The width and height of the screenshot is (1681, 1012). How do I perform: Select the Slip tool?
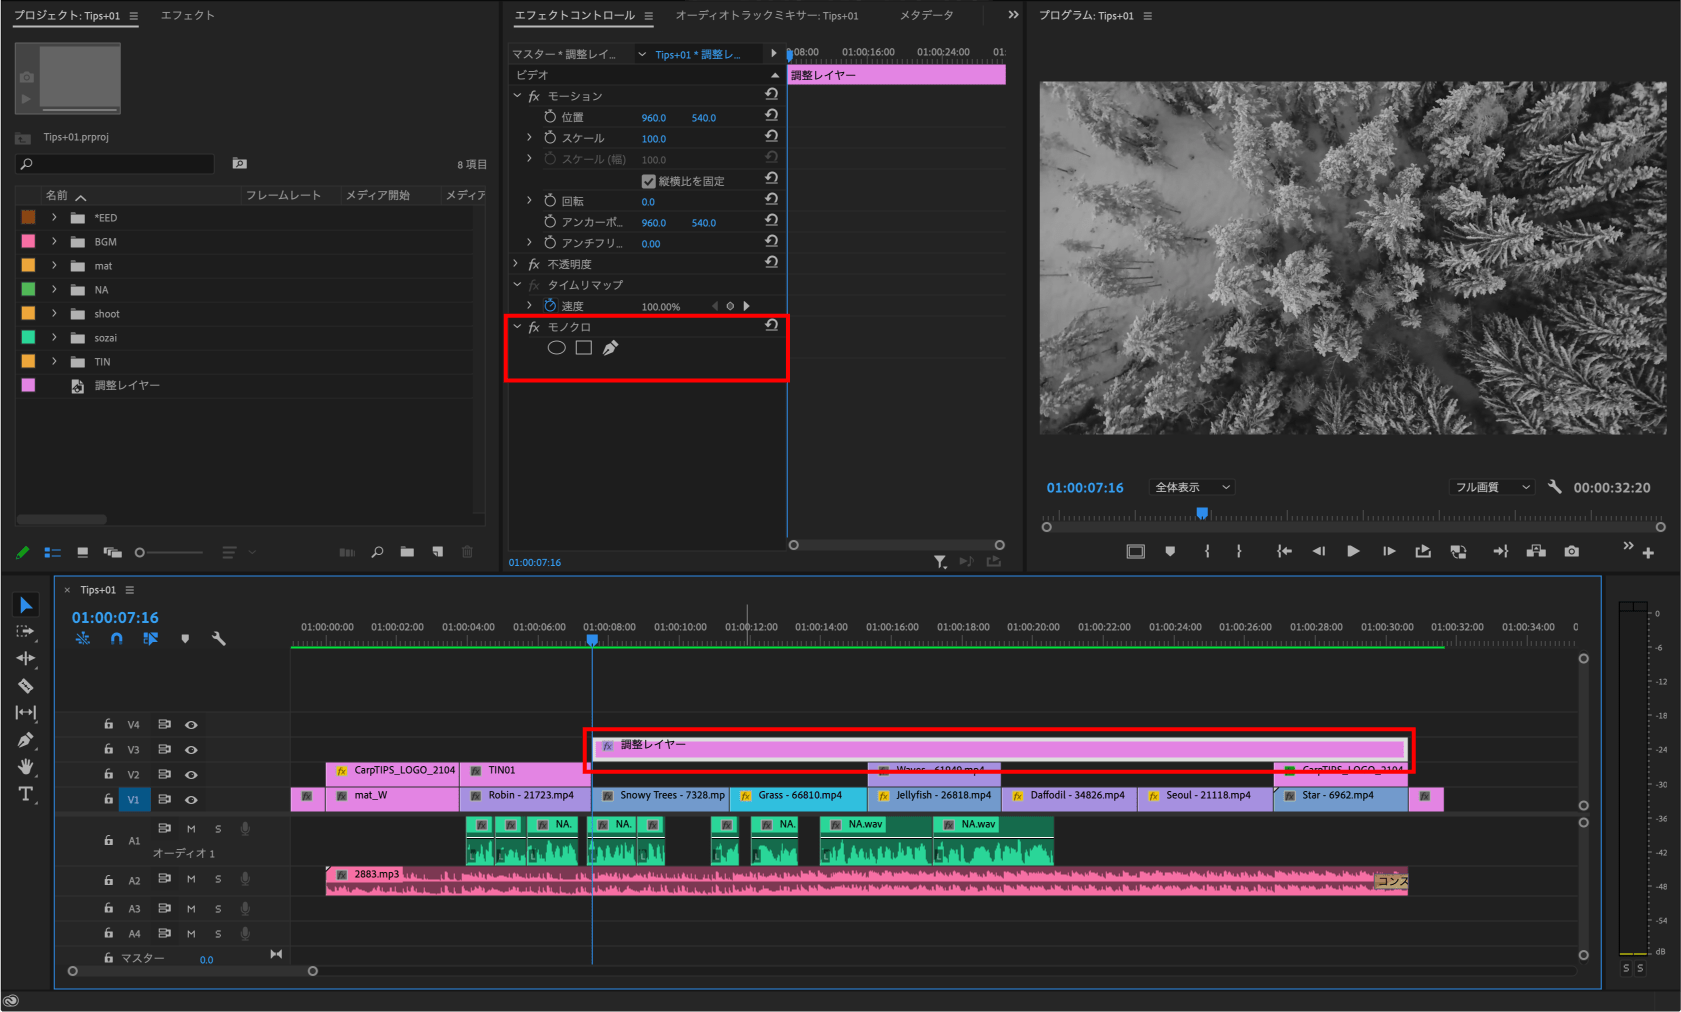tap(26, 713)
